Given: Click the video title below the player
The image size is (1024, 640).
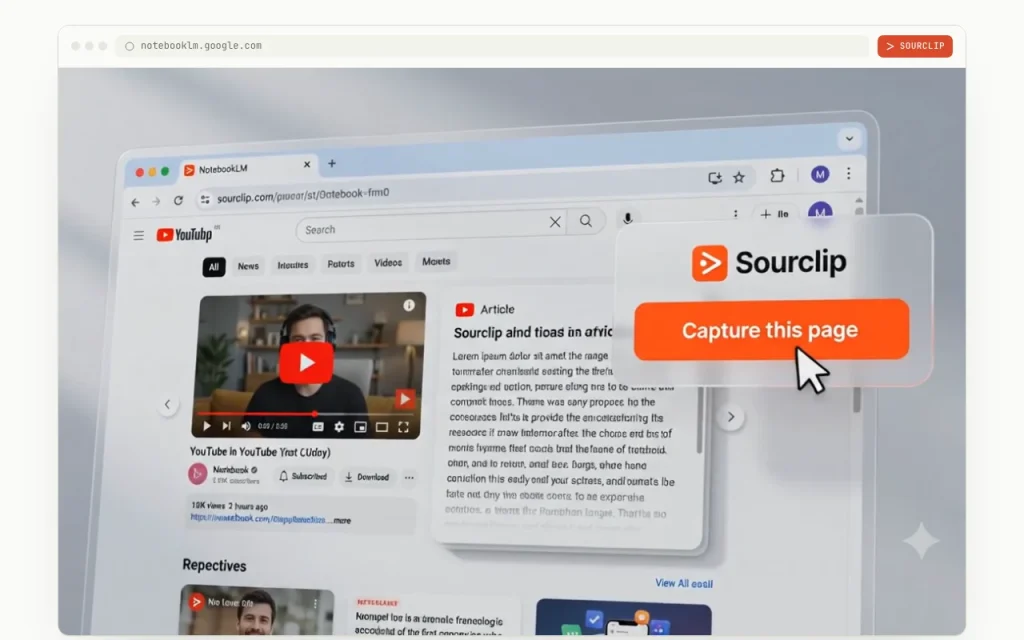Looking at the screenshot, I should tap(260, 452).
